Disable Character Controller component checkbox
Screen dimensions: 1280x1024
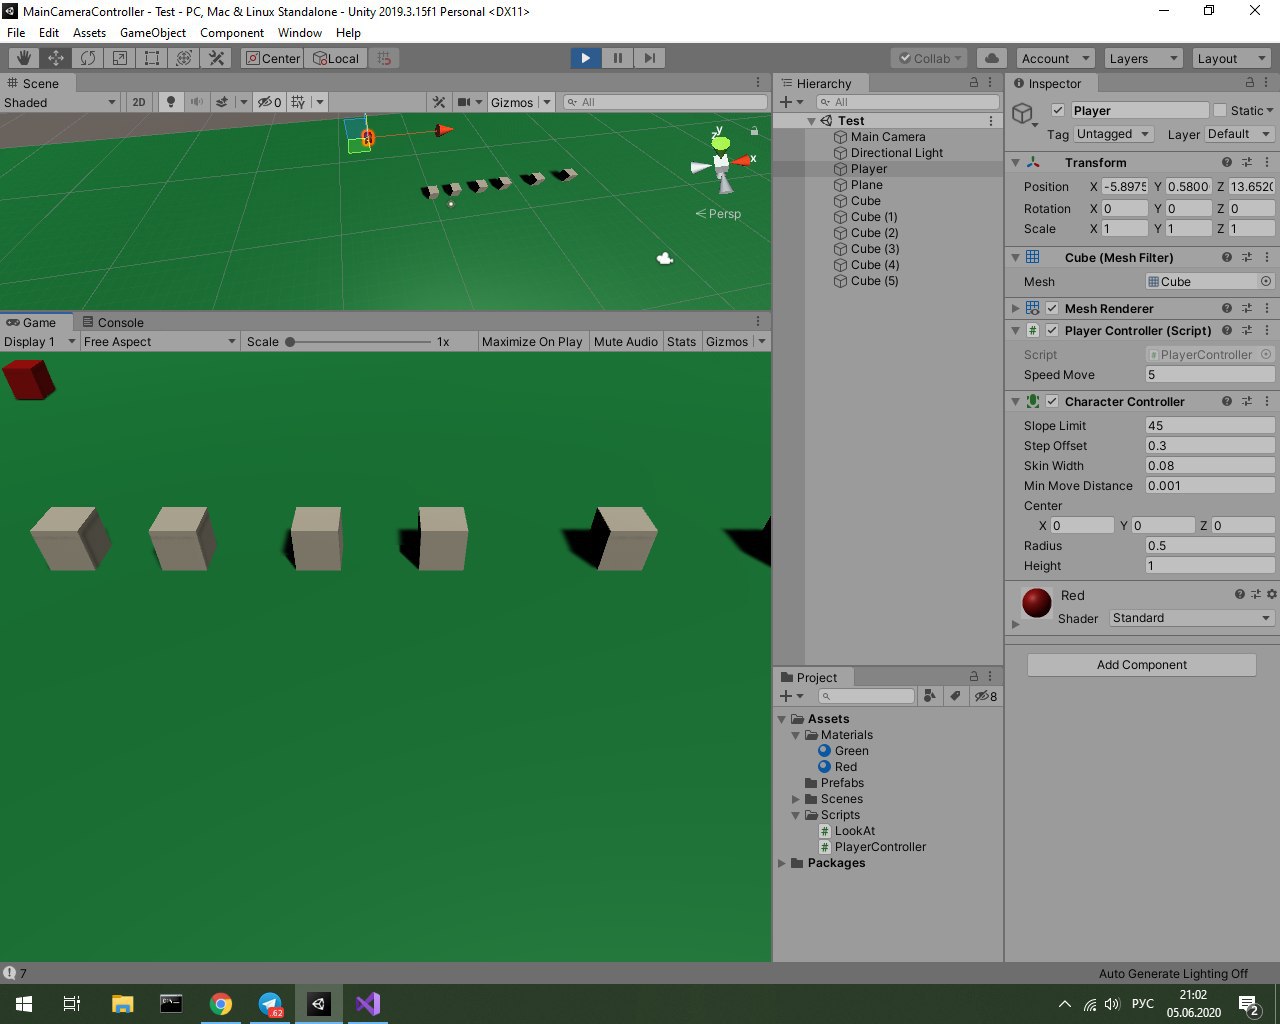[1052, 401]
